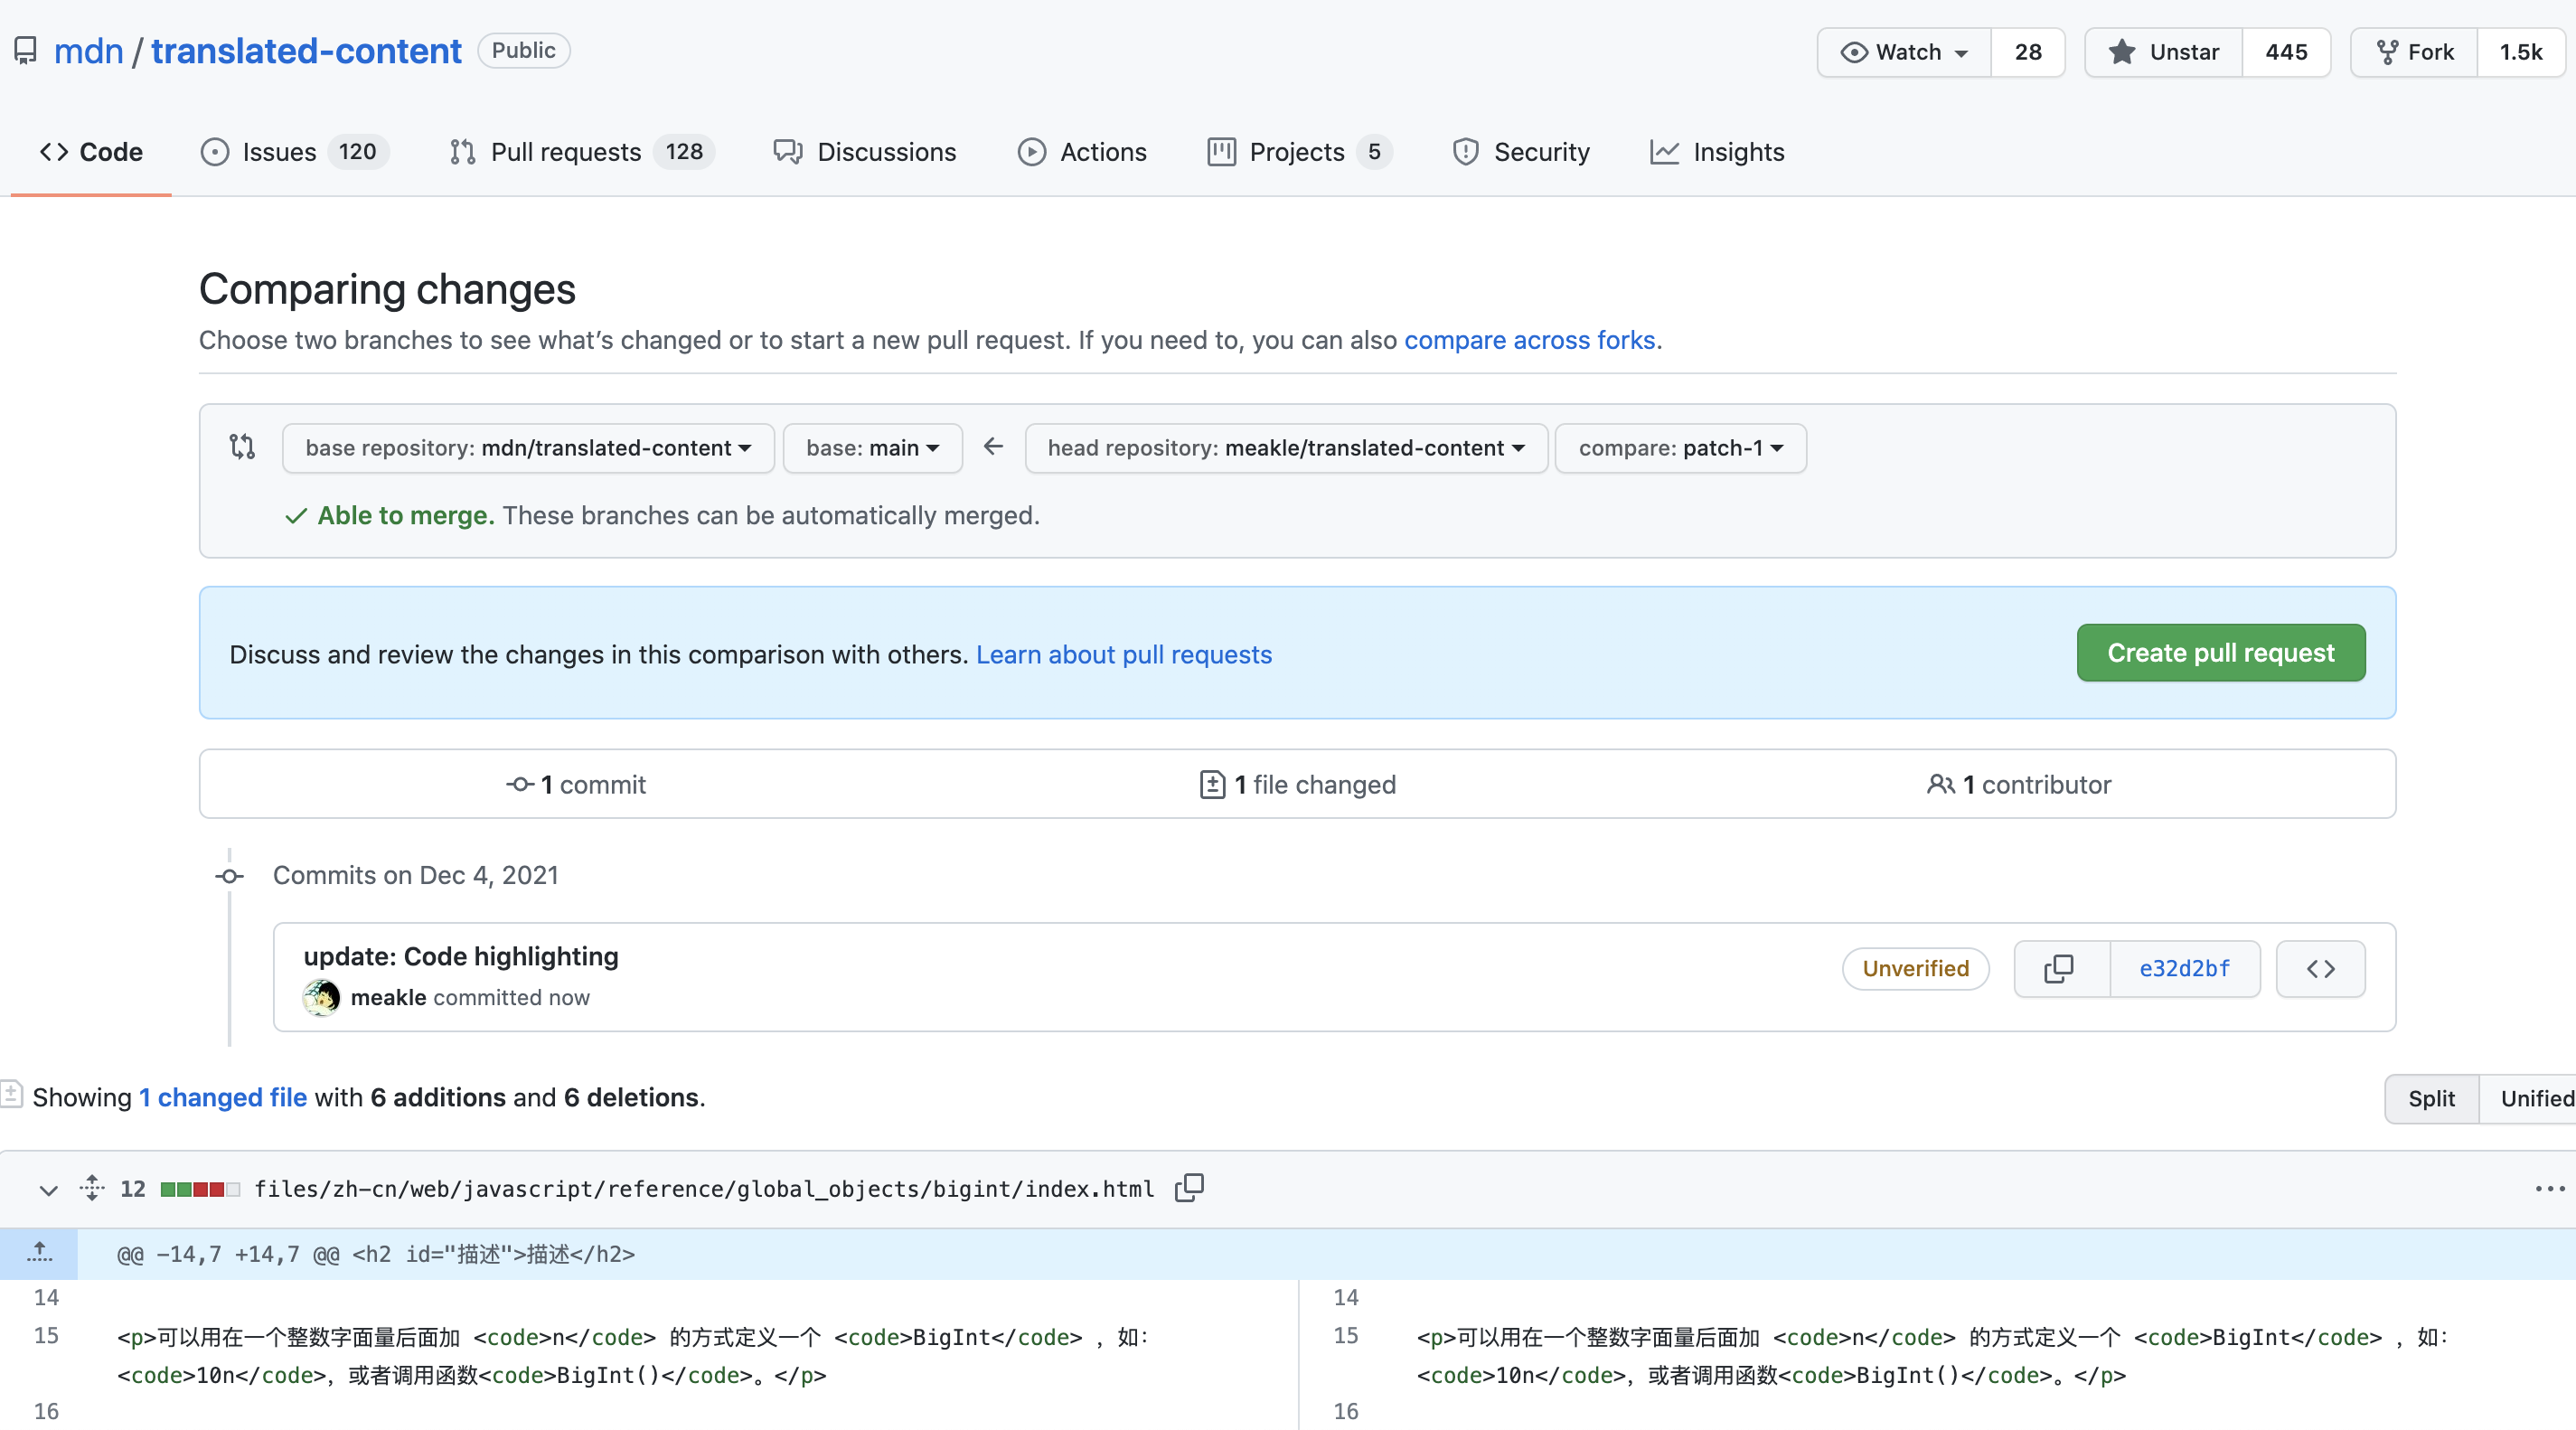Open the compare patch-1 branch dropdown

click(1680, 448)
